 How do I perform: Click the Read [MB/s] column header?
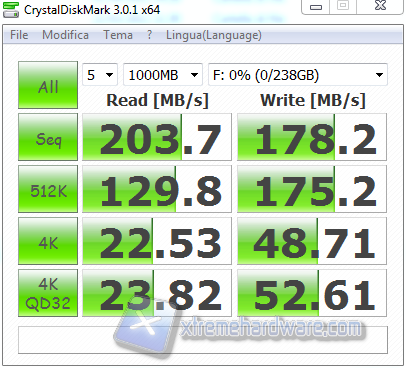157,100
